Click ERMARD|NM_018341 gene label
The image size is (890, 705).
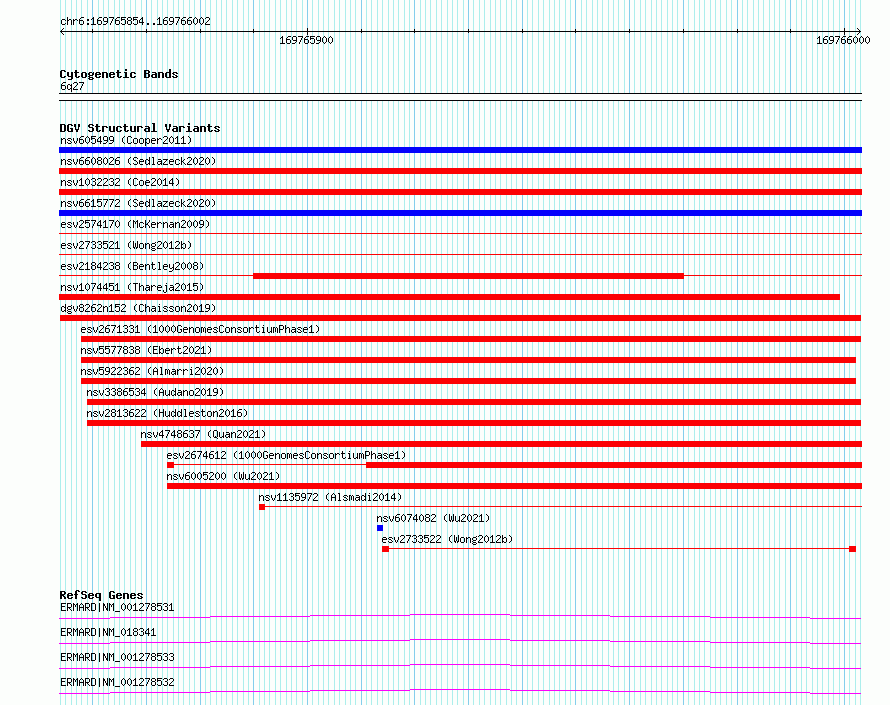[108, 632]
